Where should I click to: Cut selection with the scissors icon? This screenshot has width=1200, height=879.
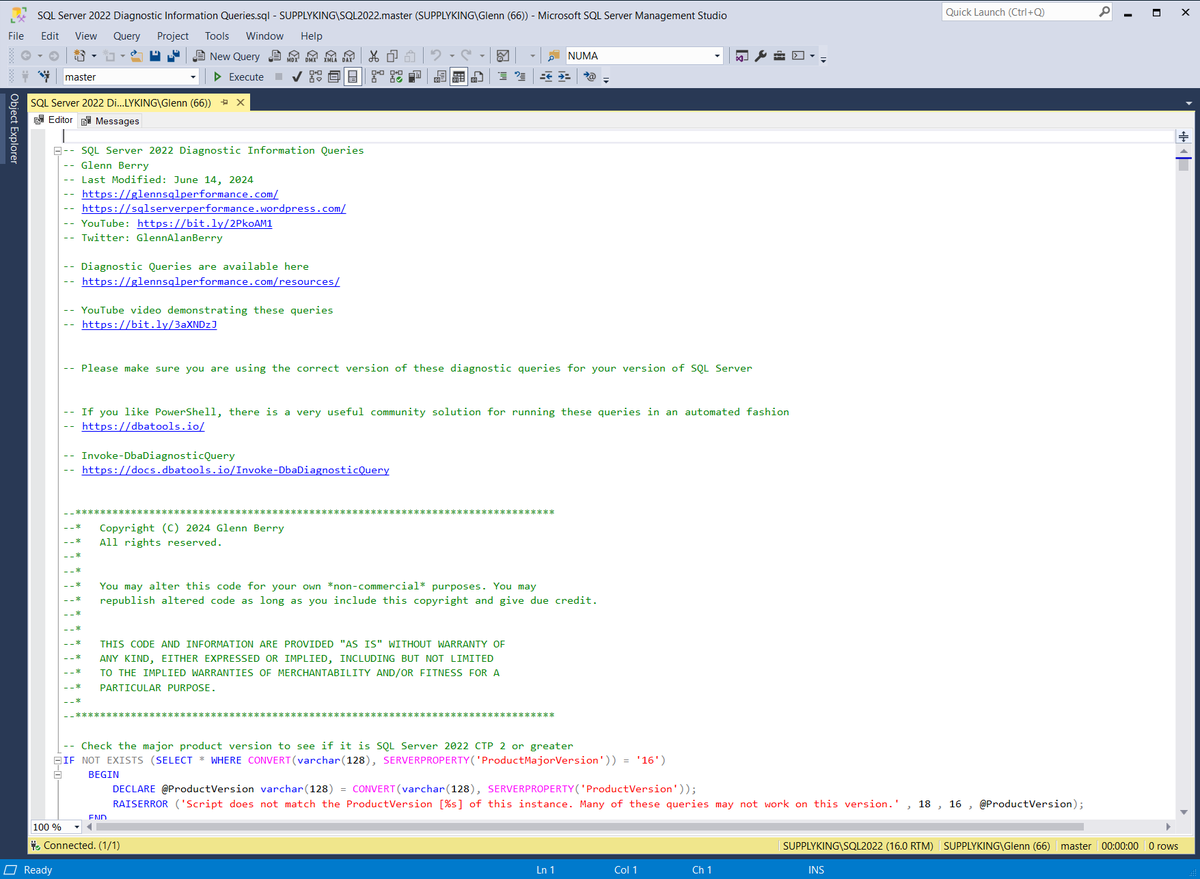(373, 56)
